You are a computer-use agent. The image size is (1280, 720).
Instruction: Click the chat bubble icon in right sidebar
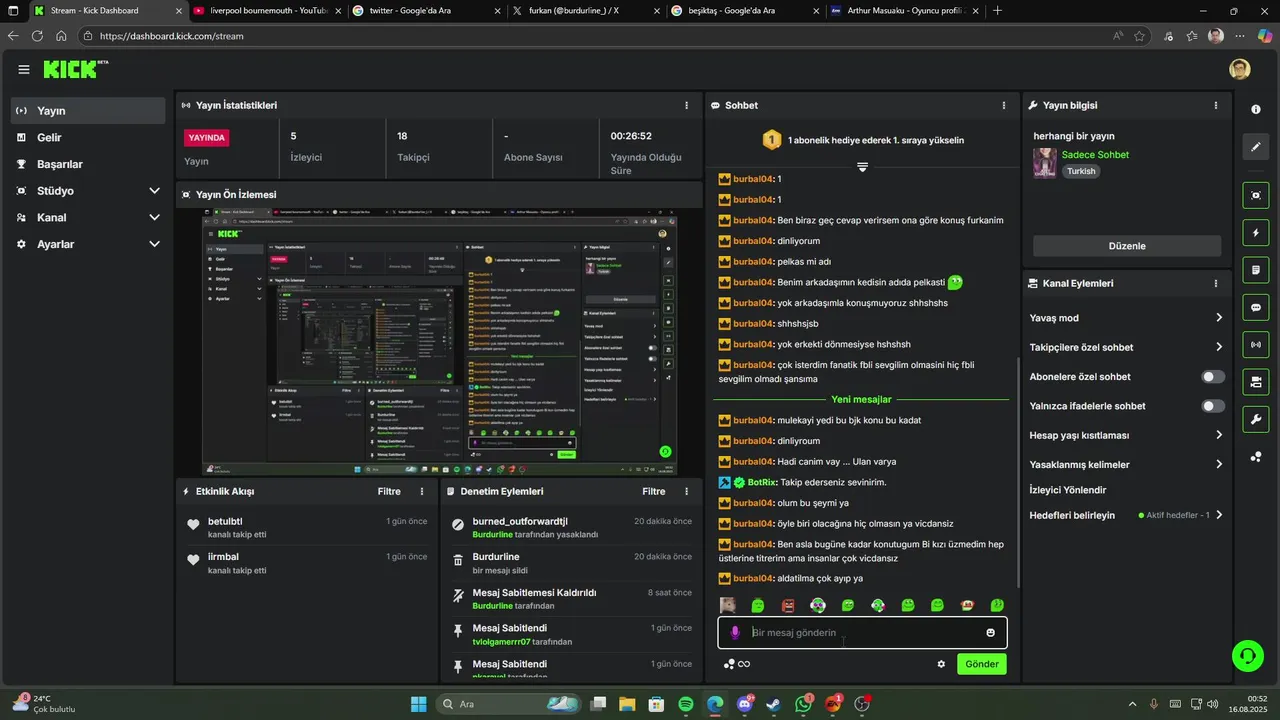tap(1256, 308)
